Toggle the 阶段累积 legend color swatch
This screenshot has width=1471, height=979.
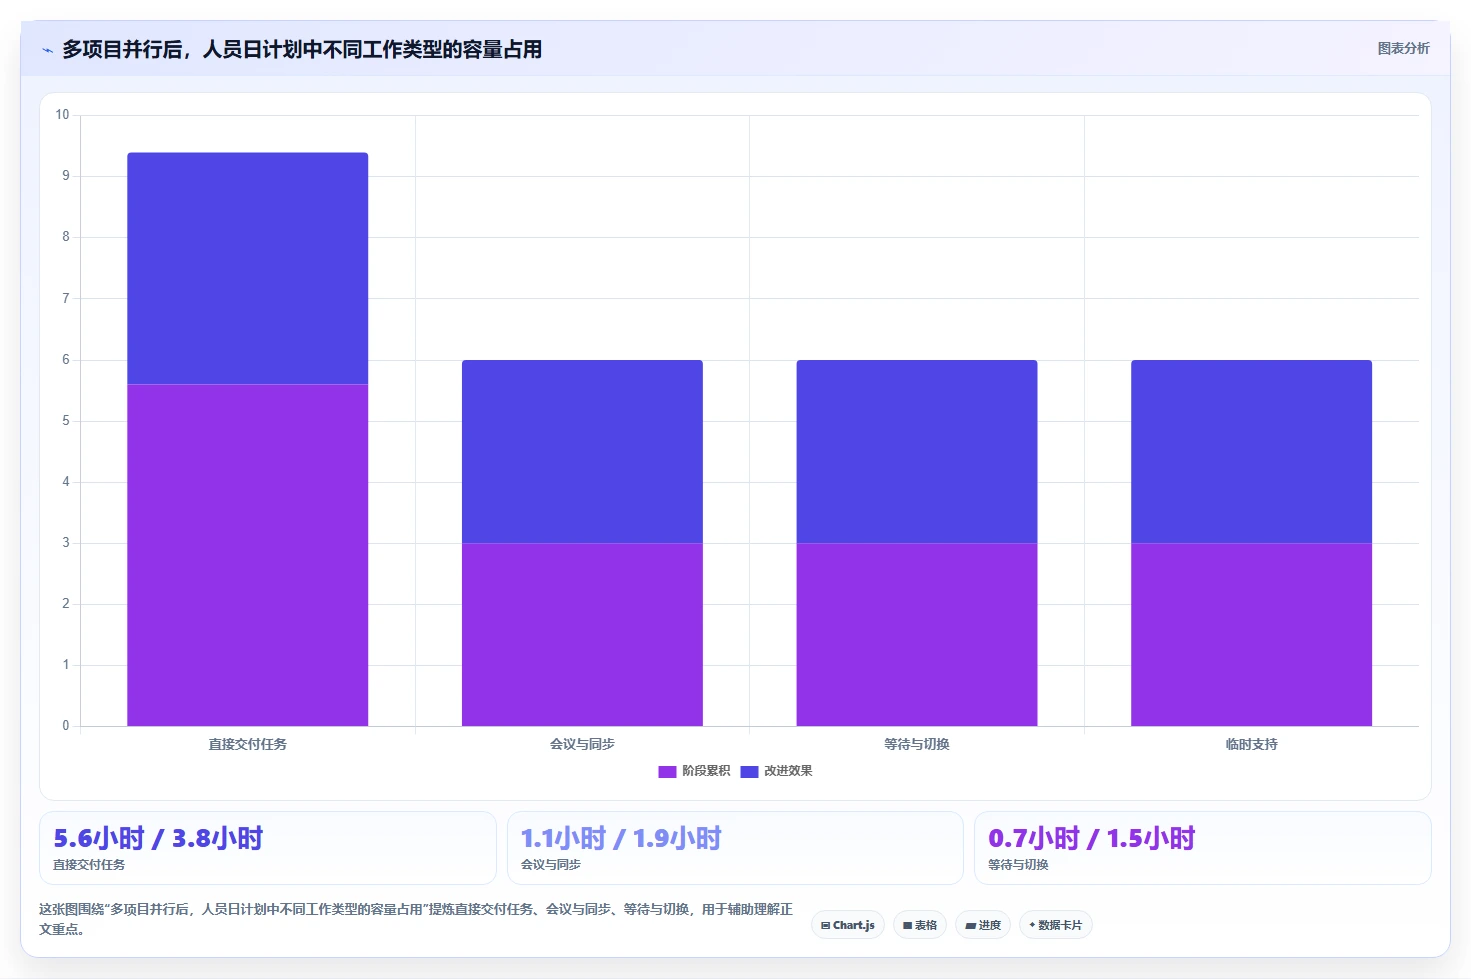click(x=667, y=771)
